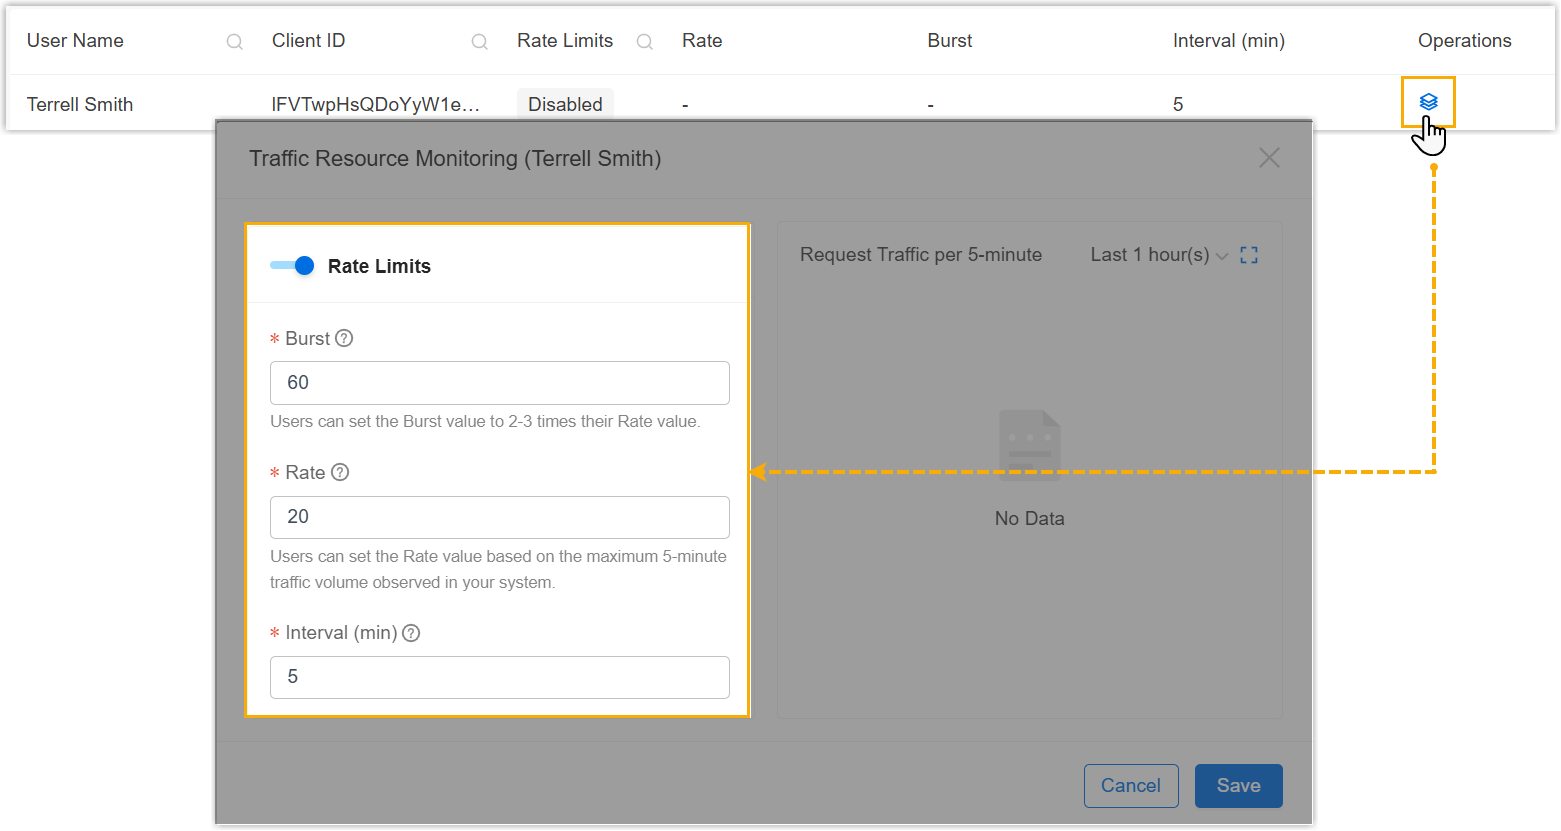Open the Last 1 hour(s) dropdown
Screen dimensions: 1561x831
[x=1158, y=255]
